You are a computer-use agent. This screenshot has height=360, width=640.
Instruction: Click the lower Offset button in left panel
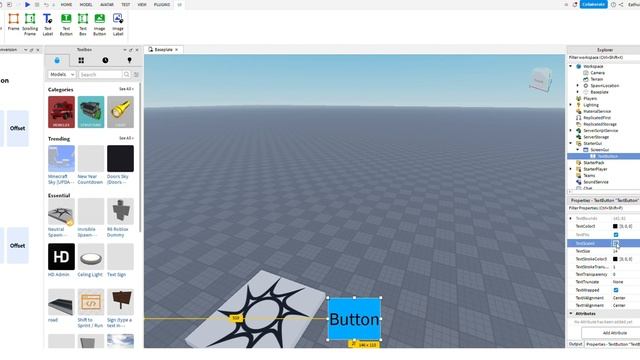point(18,246)
